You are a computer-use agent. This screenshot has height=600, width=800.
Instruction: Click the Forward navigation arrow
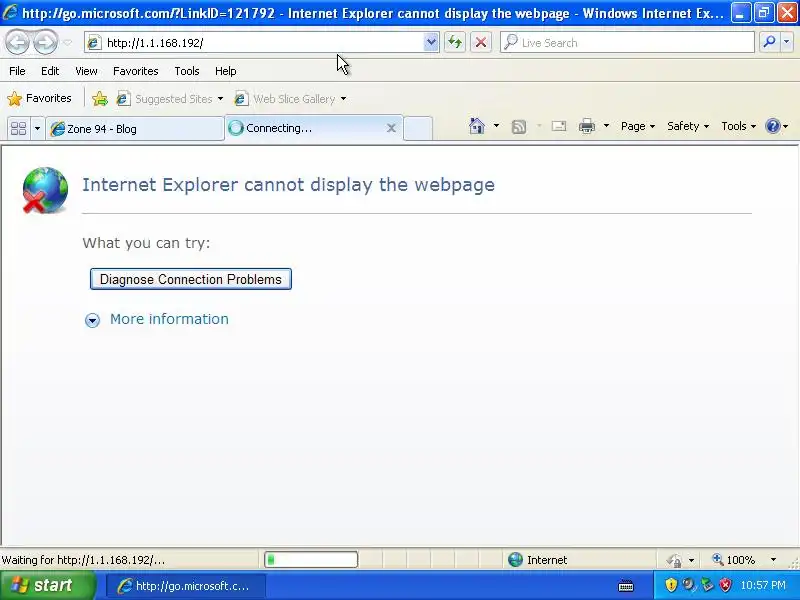click(46, 42)
